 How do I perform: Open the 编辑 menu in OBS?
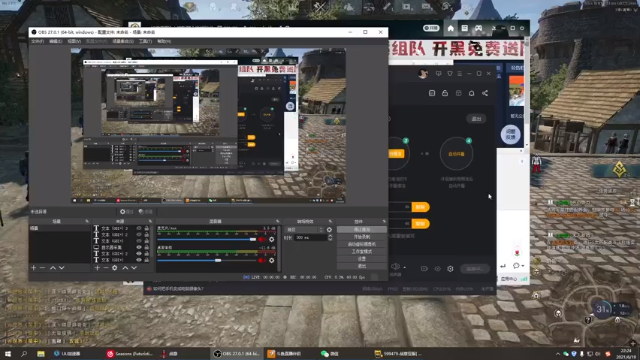tap(56, 41)
